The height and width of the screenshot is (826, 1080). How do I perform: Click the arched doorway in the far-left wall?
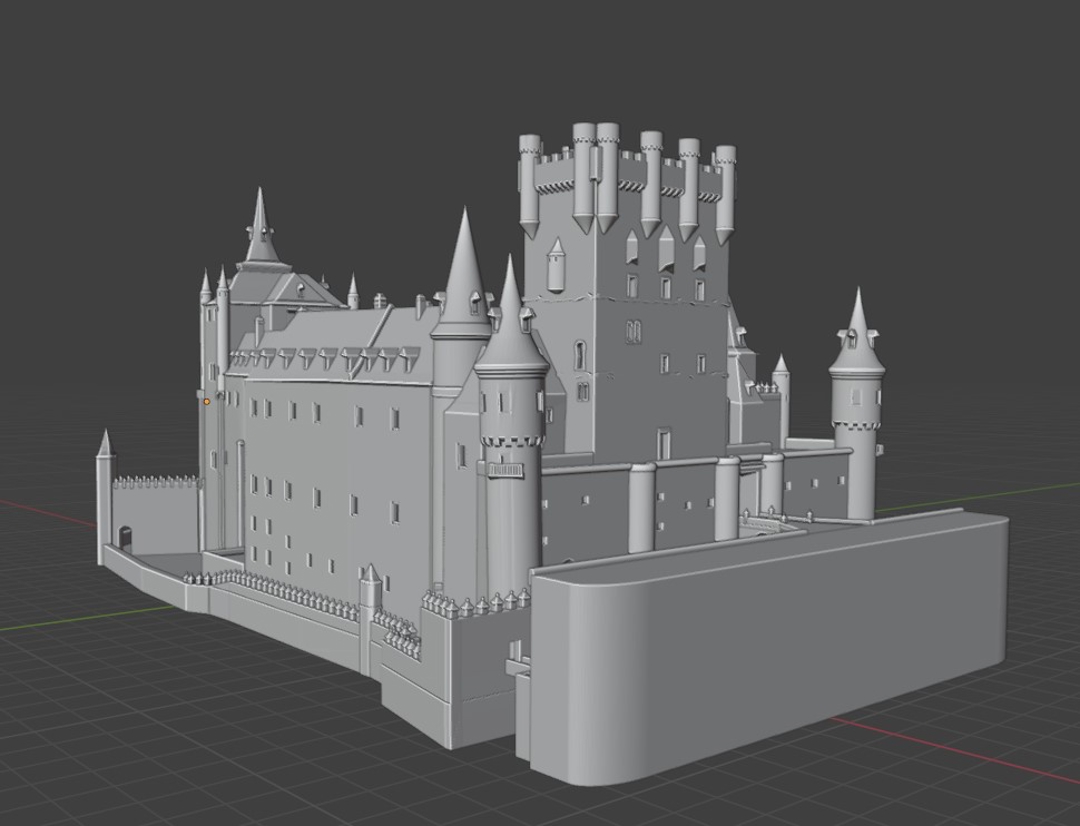(x=124, y=538)
